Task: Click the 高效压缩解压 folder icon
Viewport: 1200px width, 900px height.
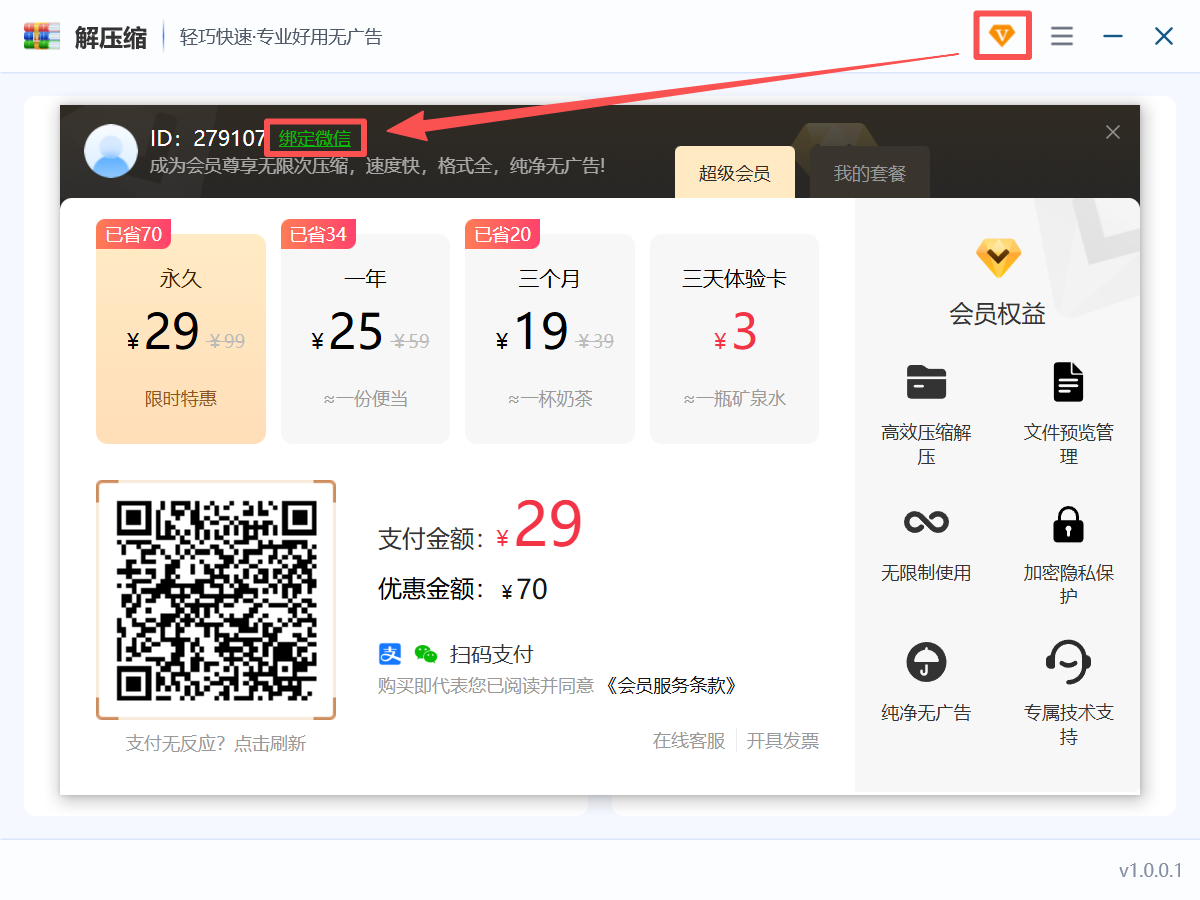Action: (x=926, y=382)
